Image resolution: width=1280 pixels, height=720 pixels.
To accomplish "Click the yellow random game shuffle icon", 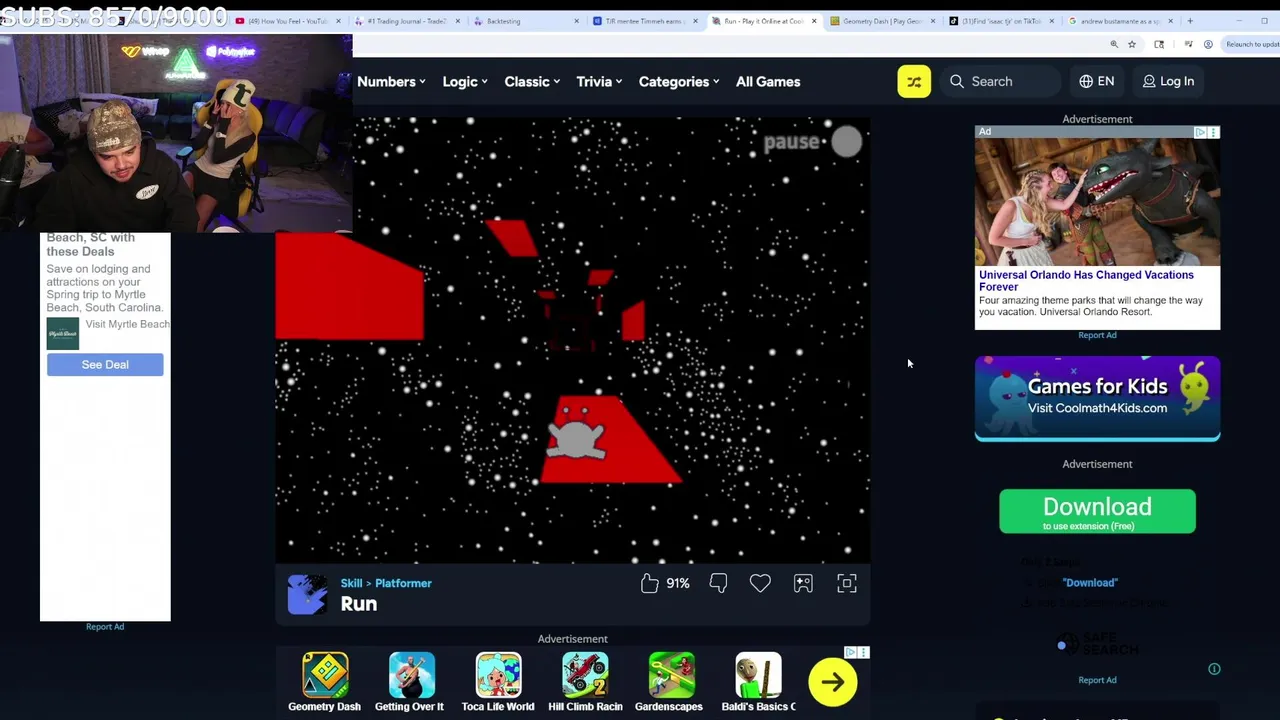I will (x=914, y=81).
